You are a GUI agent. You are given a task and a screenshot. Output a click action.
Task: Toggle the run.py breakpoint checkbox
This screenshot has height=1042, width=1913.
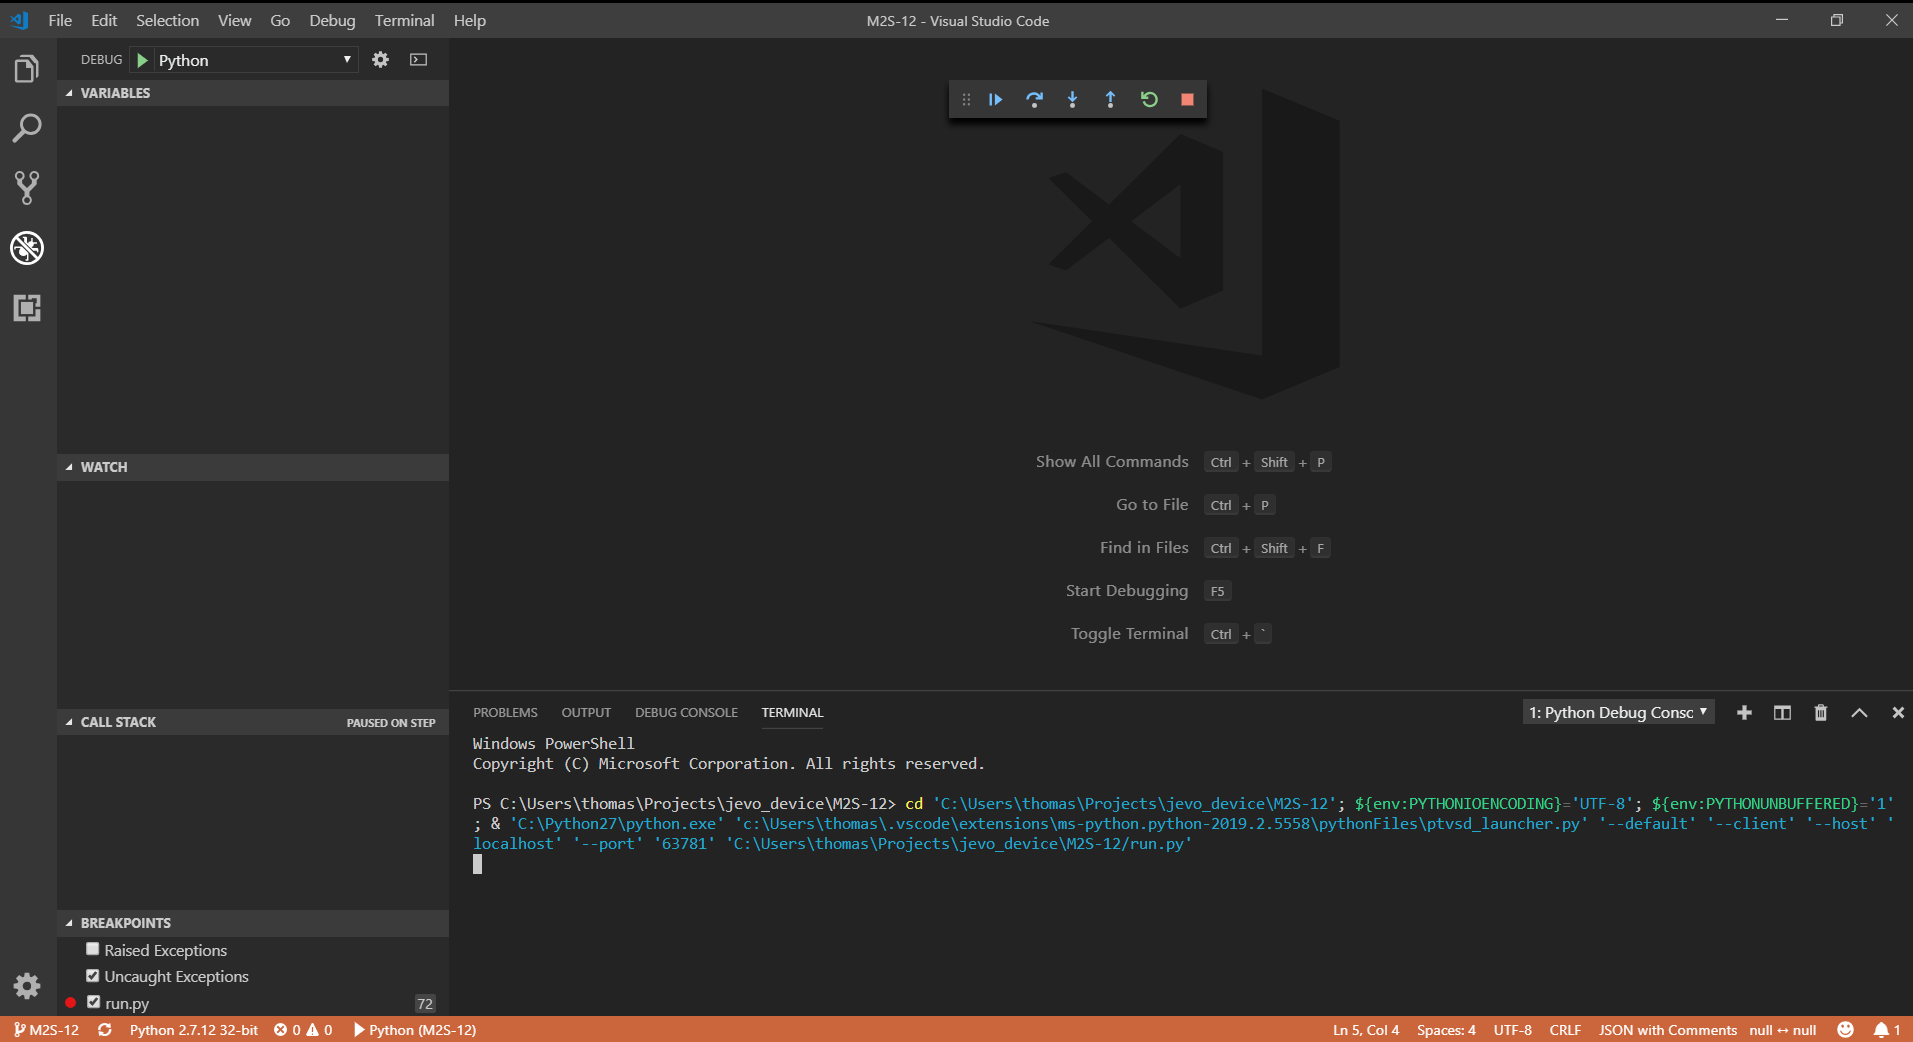(x=94, y=1001)
